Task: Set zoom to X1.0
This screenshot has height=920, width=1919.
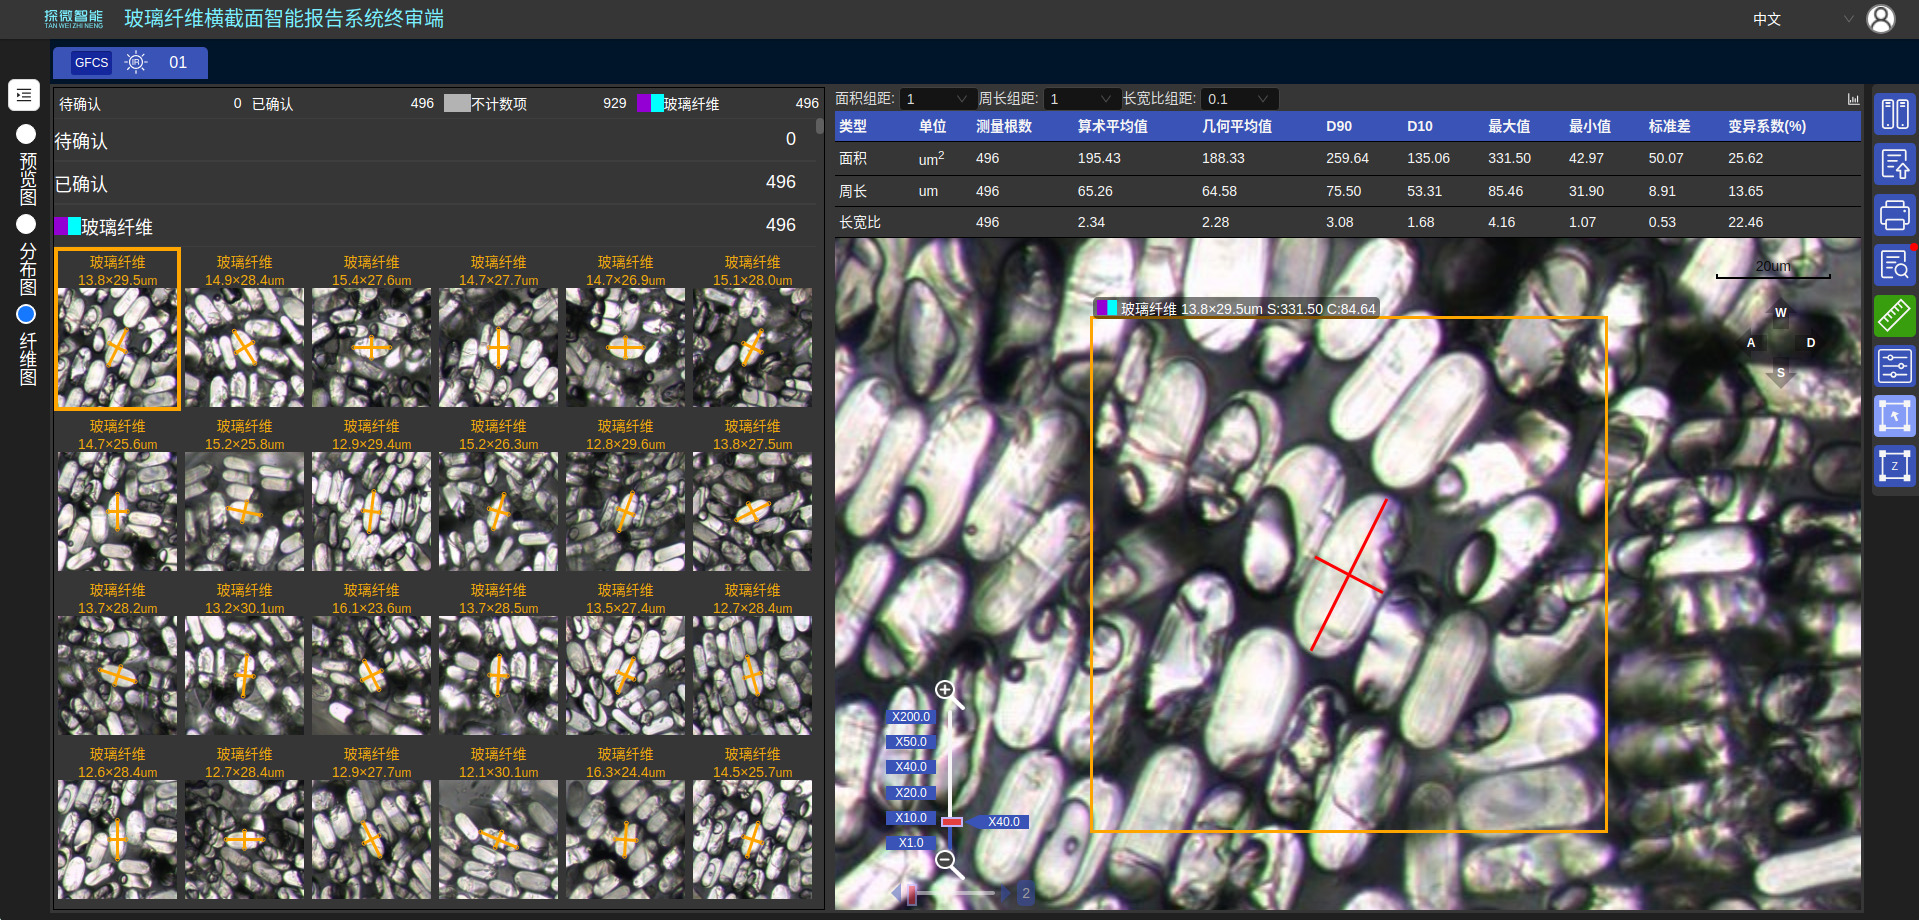Action: (x=911, y=843)
